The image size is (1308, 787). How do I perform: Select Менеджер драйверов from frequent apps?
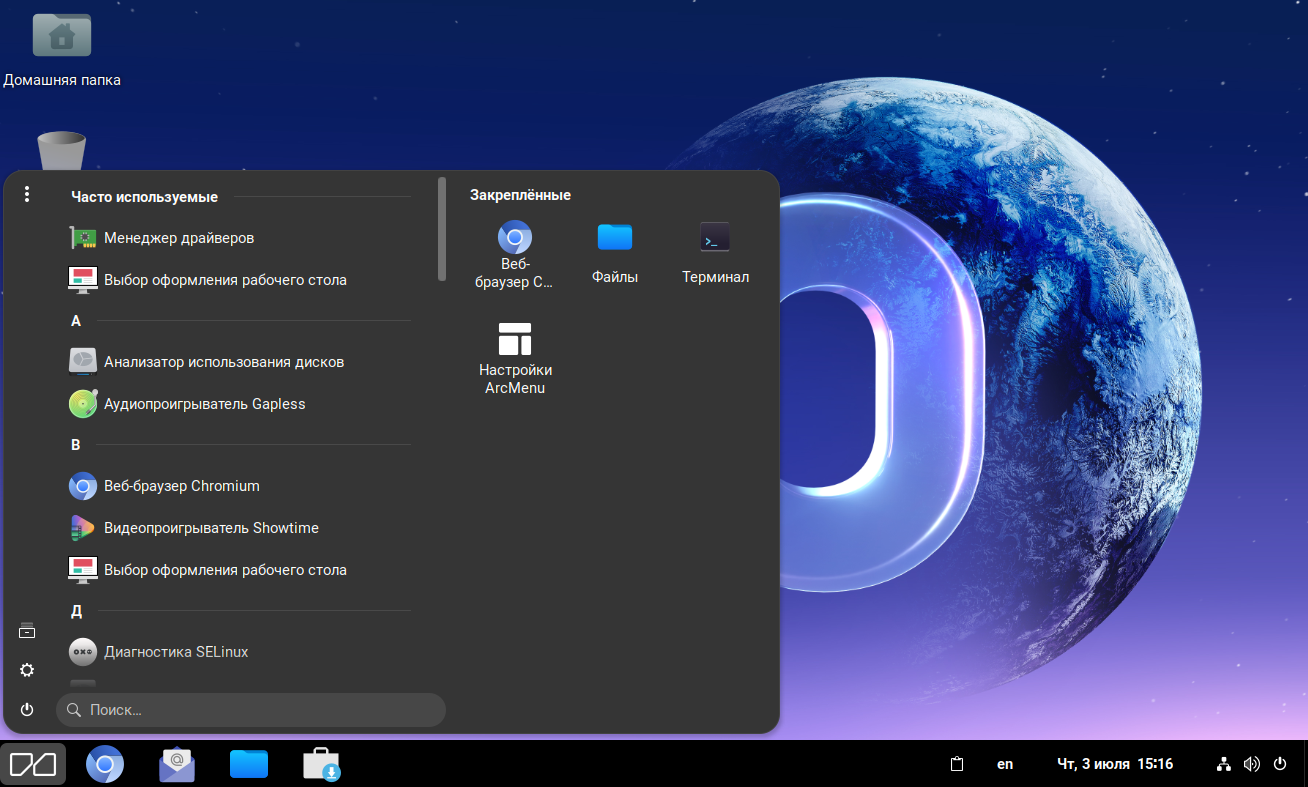tap(178, 238)
